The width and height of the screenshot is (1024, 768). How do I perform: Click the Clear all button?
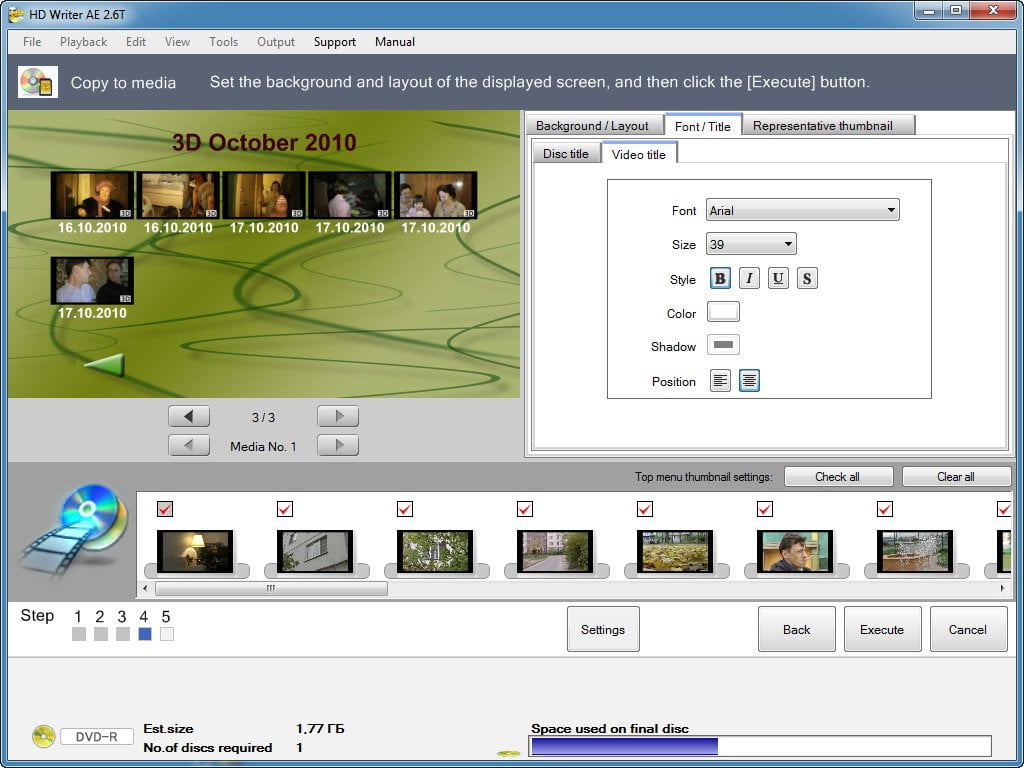956,477
